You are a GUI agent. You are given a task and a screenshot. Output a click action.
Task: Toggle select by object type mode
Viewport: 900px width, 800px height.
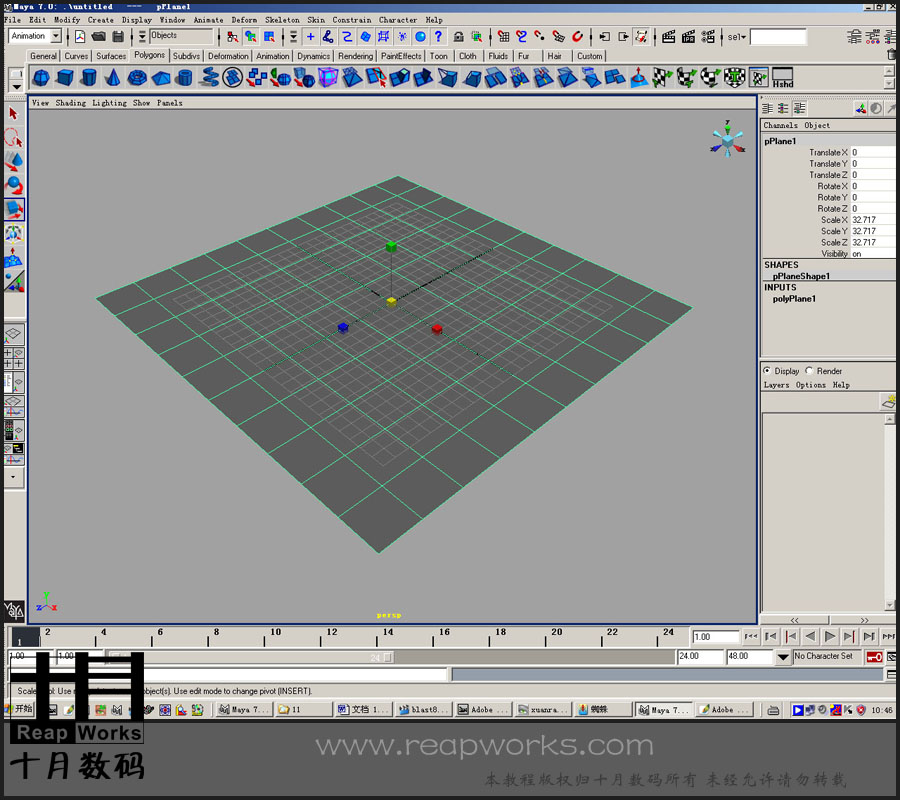(251, 37)
